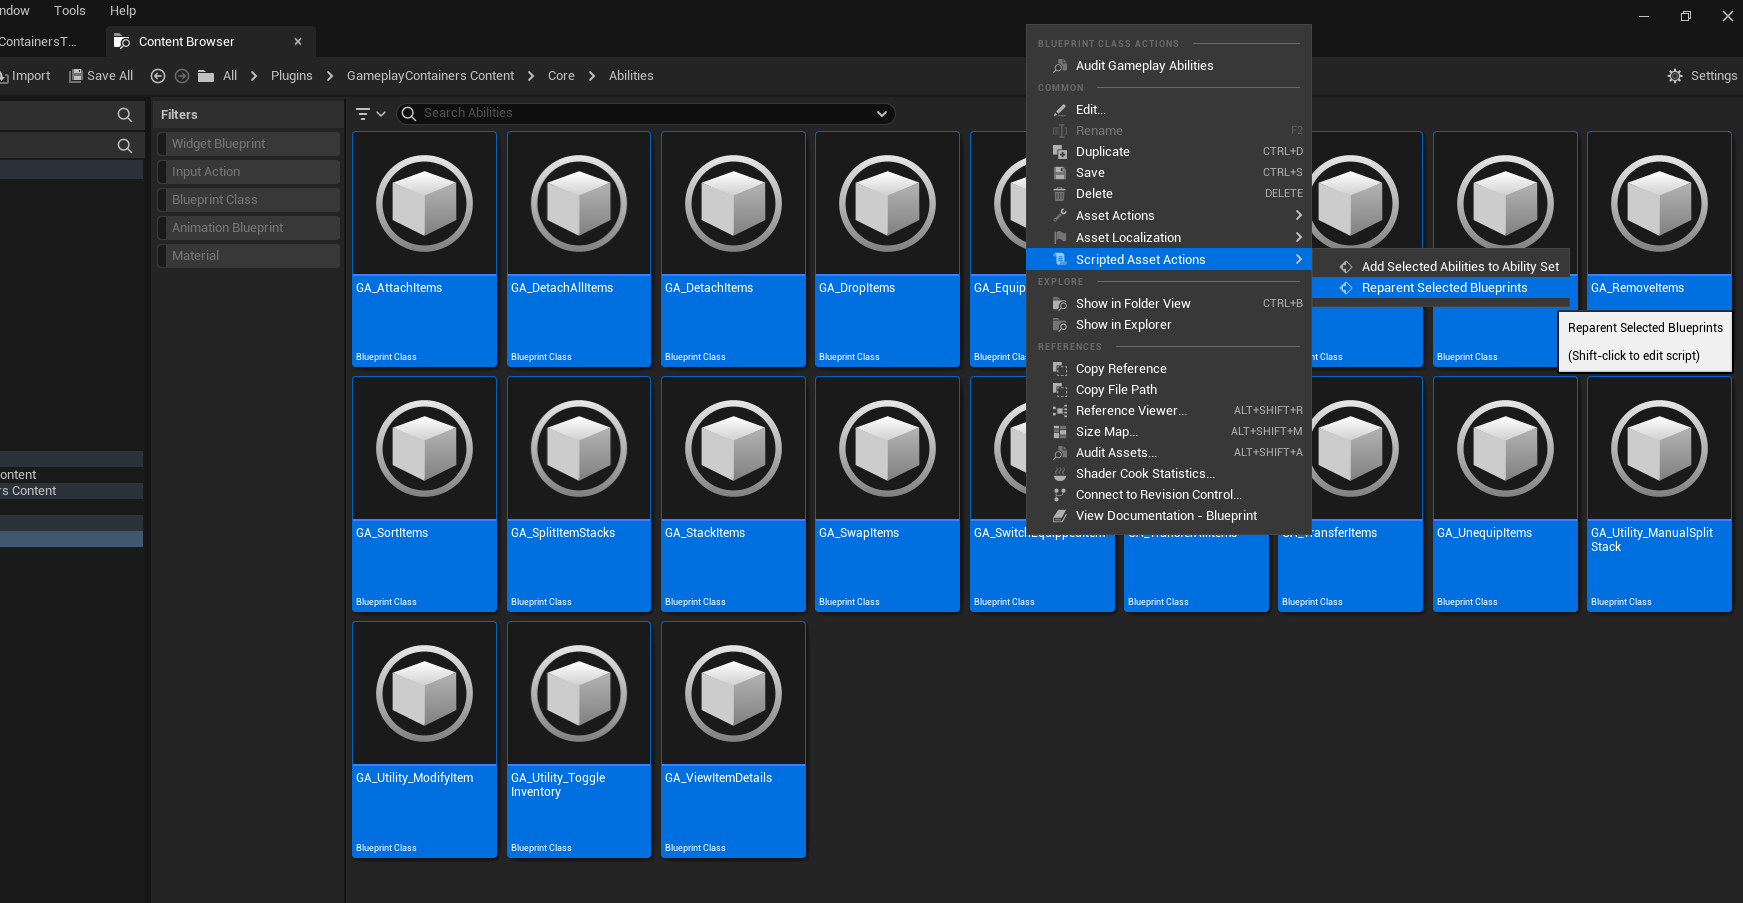Toggle Material filter
Screen dimensions: 1743x903
pos(249,256)
